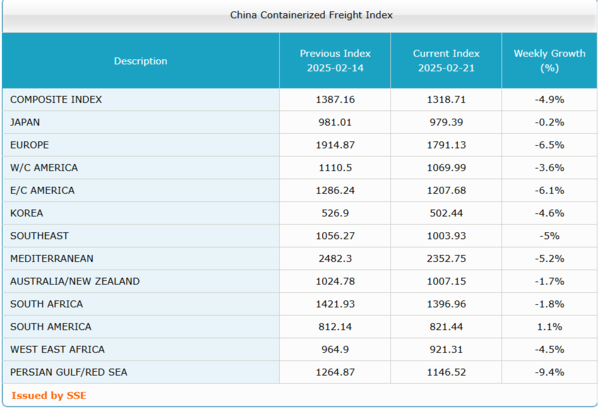This screenshot has width=600, height=409.
Task: Click the China Containerized Freight Index title
Action: 298,15
